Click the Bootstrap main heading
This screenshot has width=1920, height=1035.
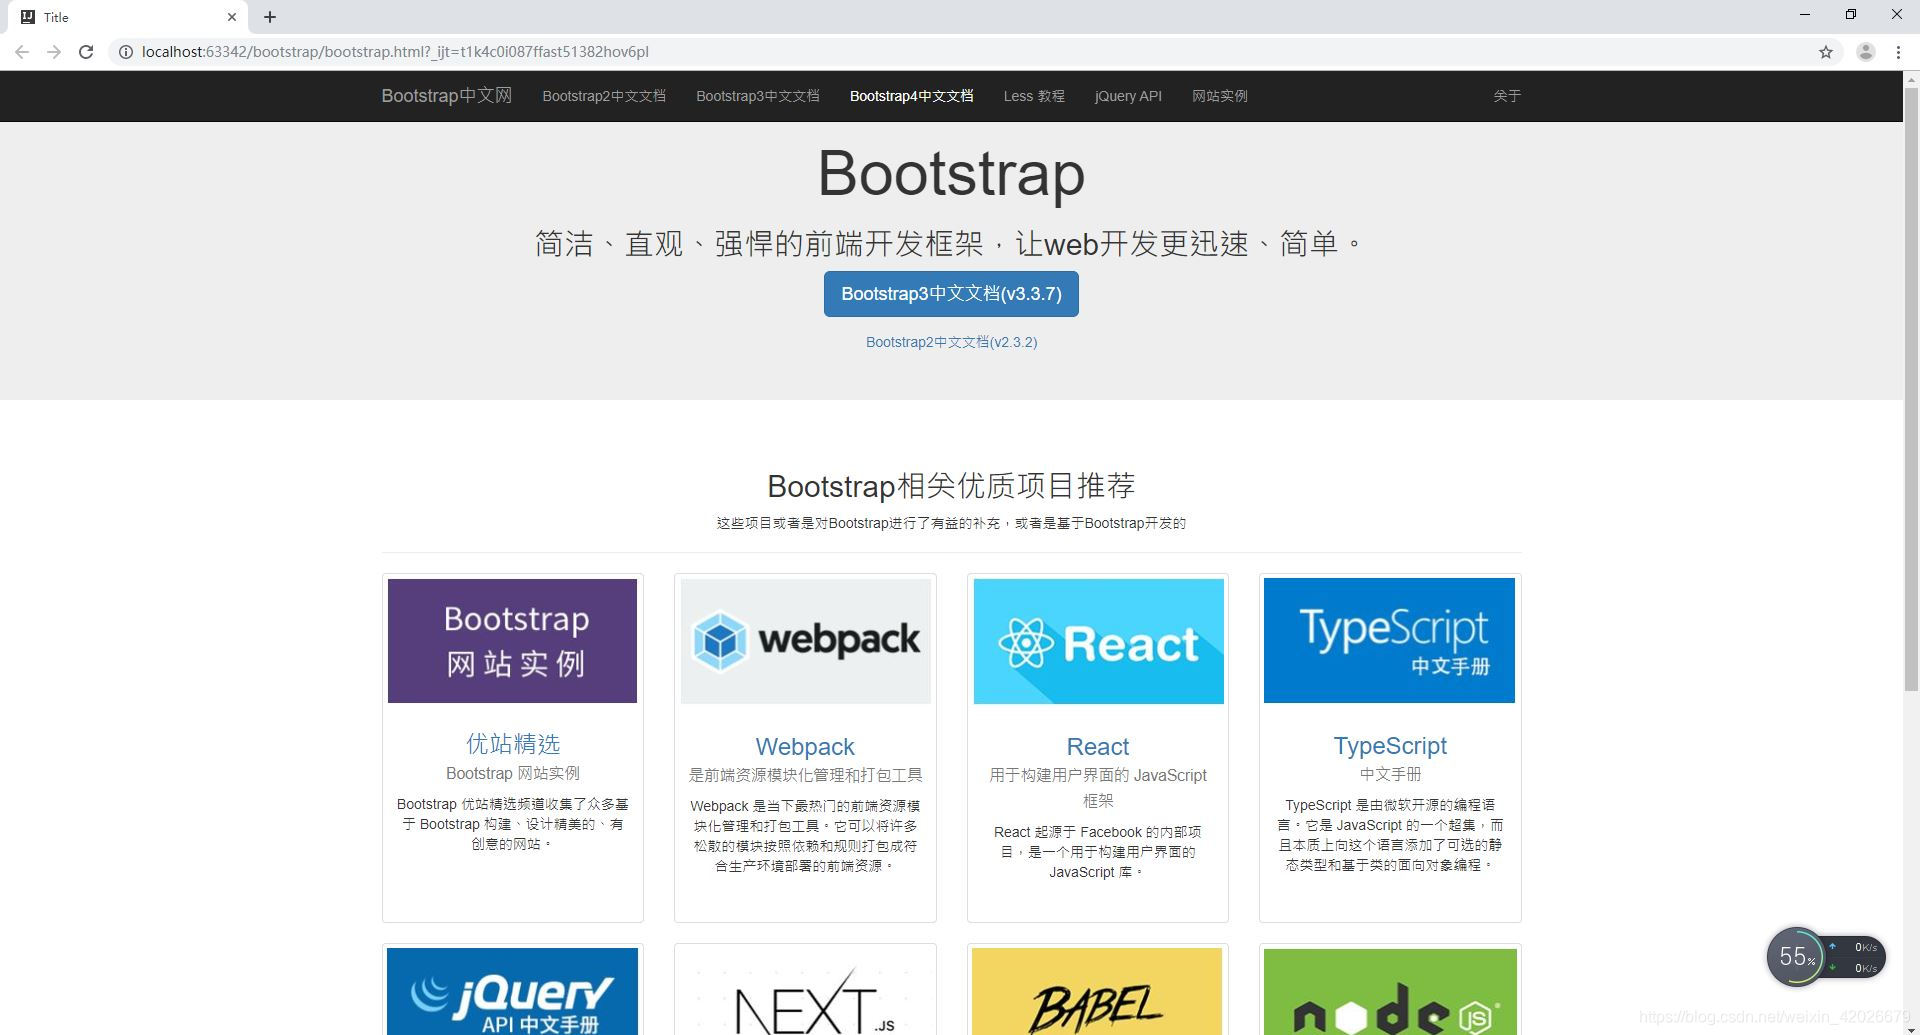click(x=951, y=174)
